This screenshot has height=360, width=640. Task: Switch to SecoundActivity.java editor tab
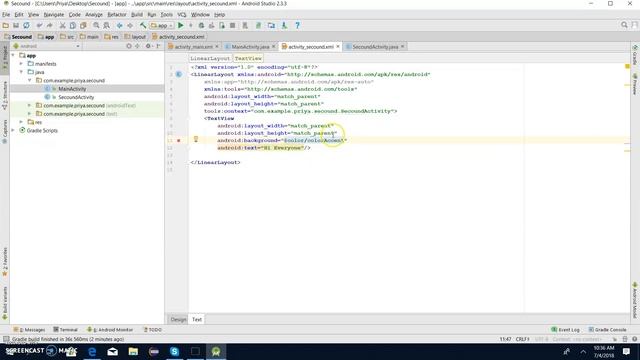click(375, 47)
